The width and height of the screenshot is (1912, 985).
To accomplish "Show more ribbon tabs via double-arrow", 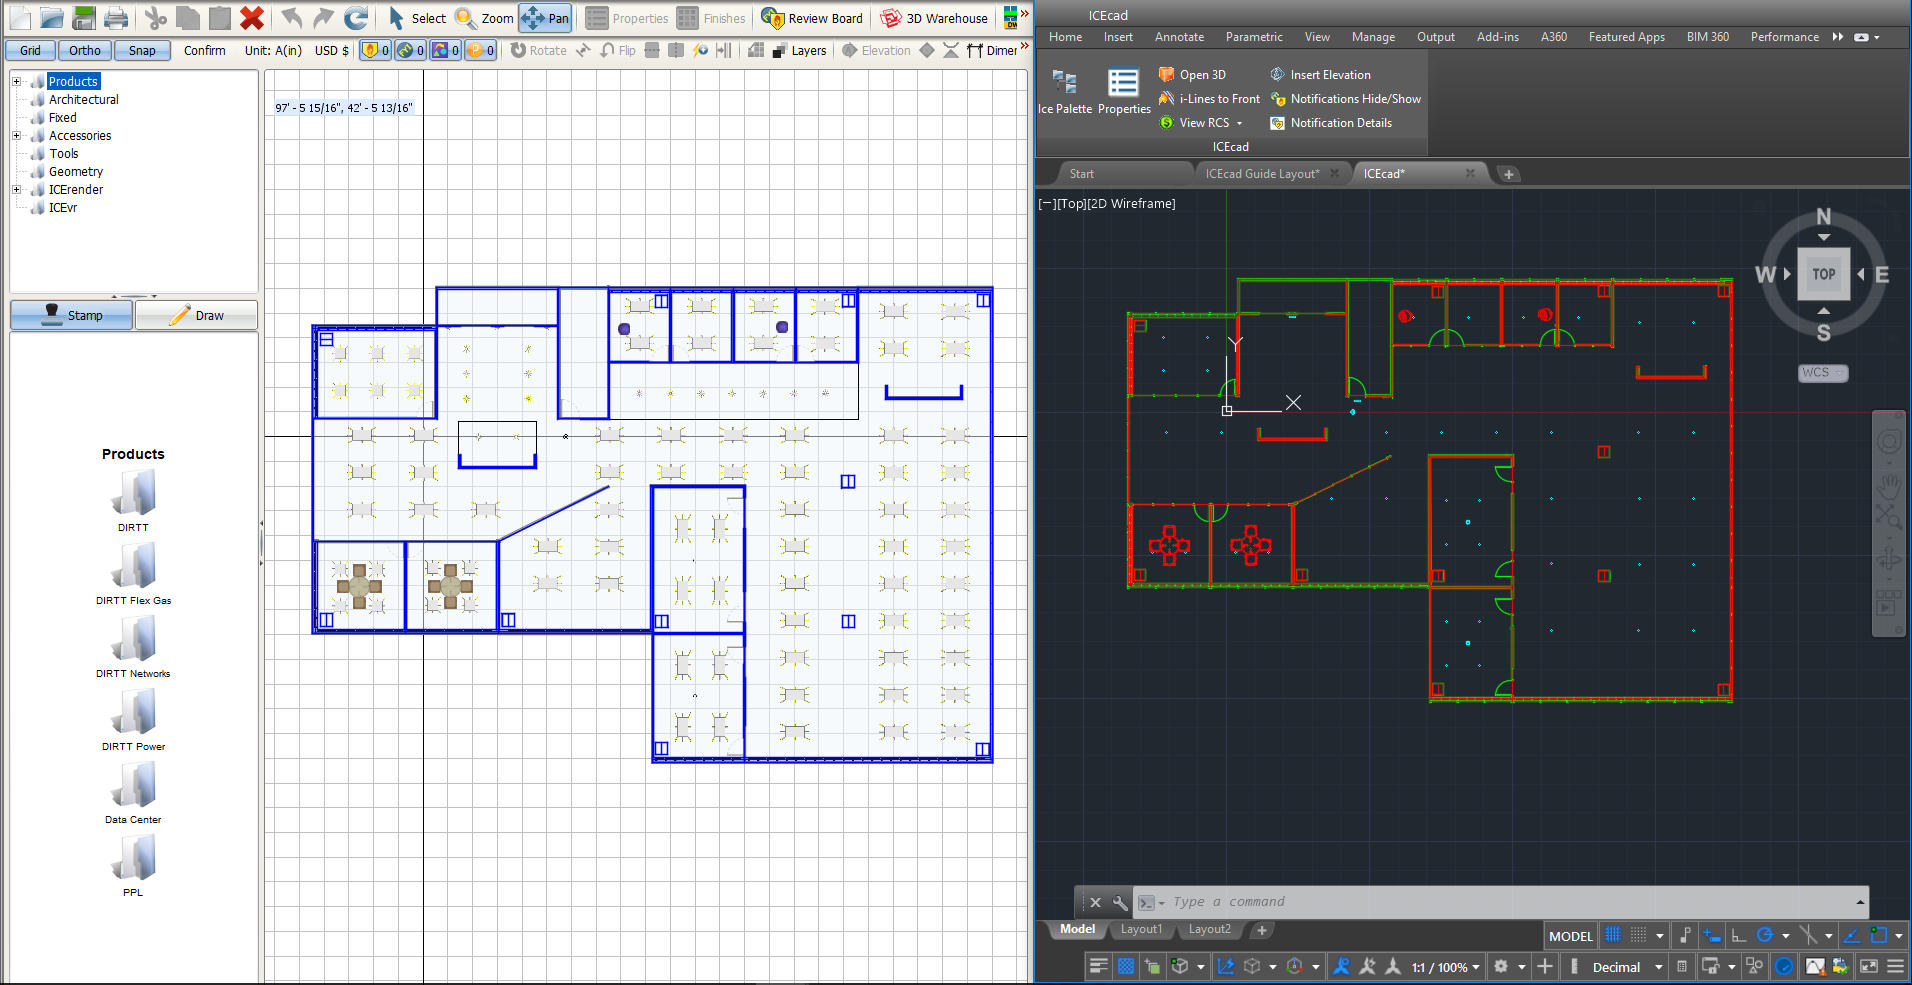I will point(1838,37).
